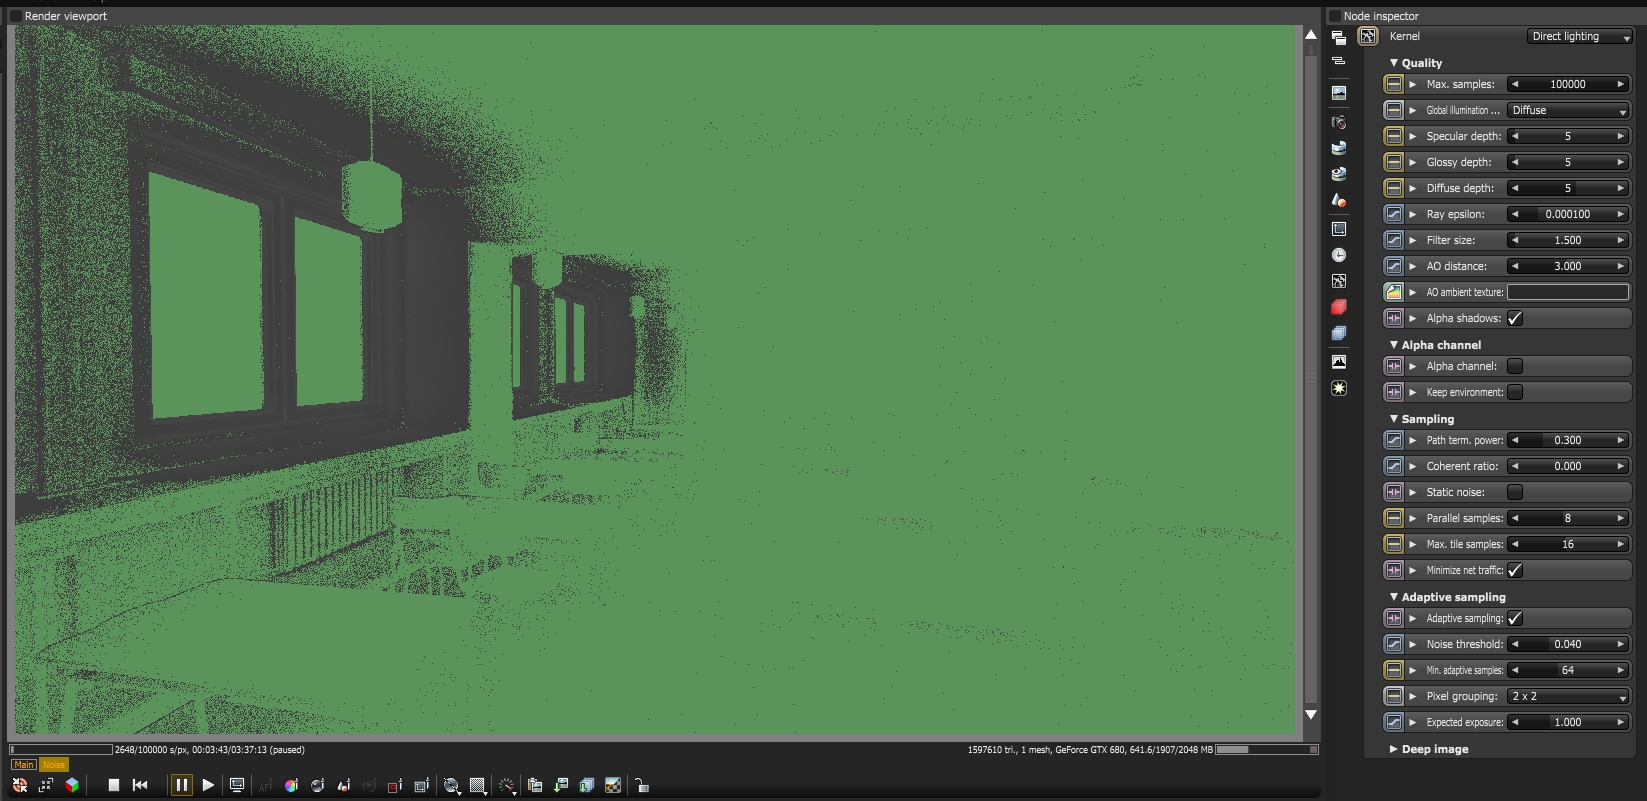Click the red cube render layer icon
1647x801 pixels.
1339,307
